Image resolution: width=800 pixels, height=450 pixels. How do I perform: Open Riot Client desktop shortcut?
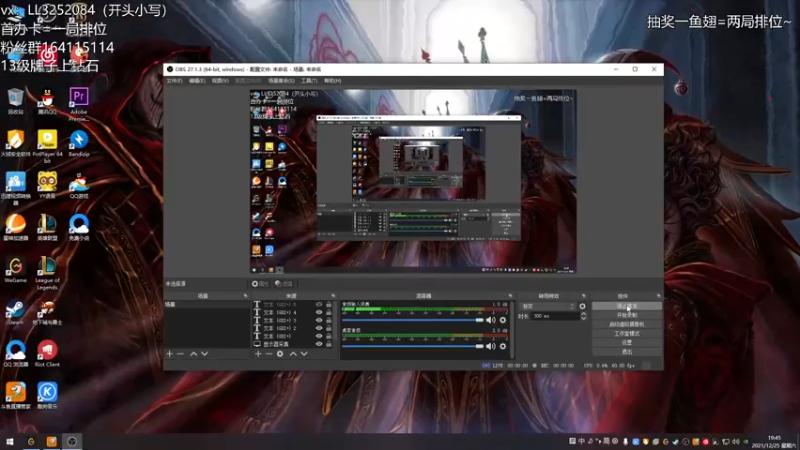47,354
